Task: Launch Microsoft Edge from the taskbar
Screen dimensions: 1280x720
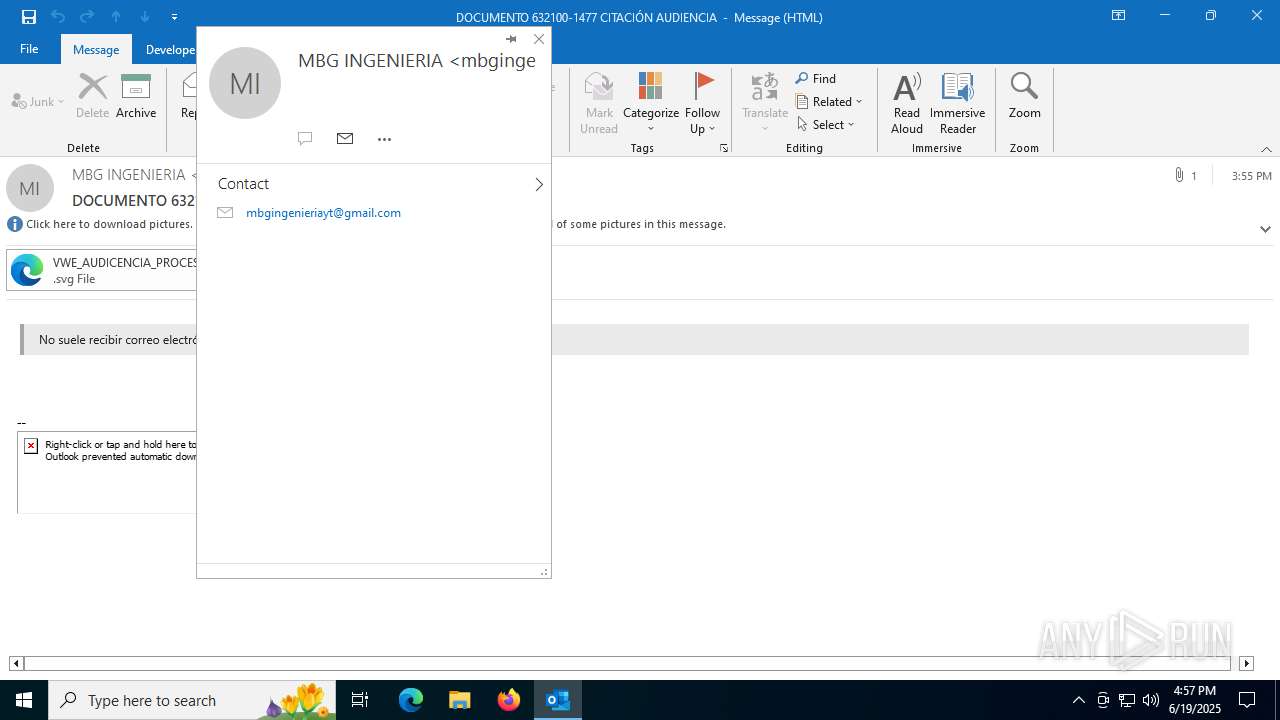Action: click(411, 700)
